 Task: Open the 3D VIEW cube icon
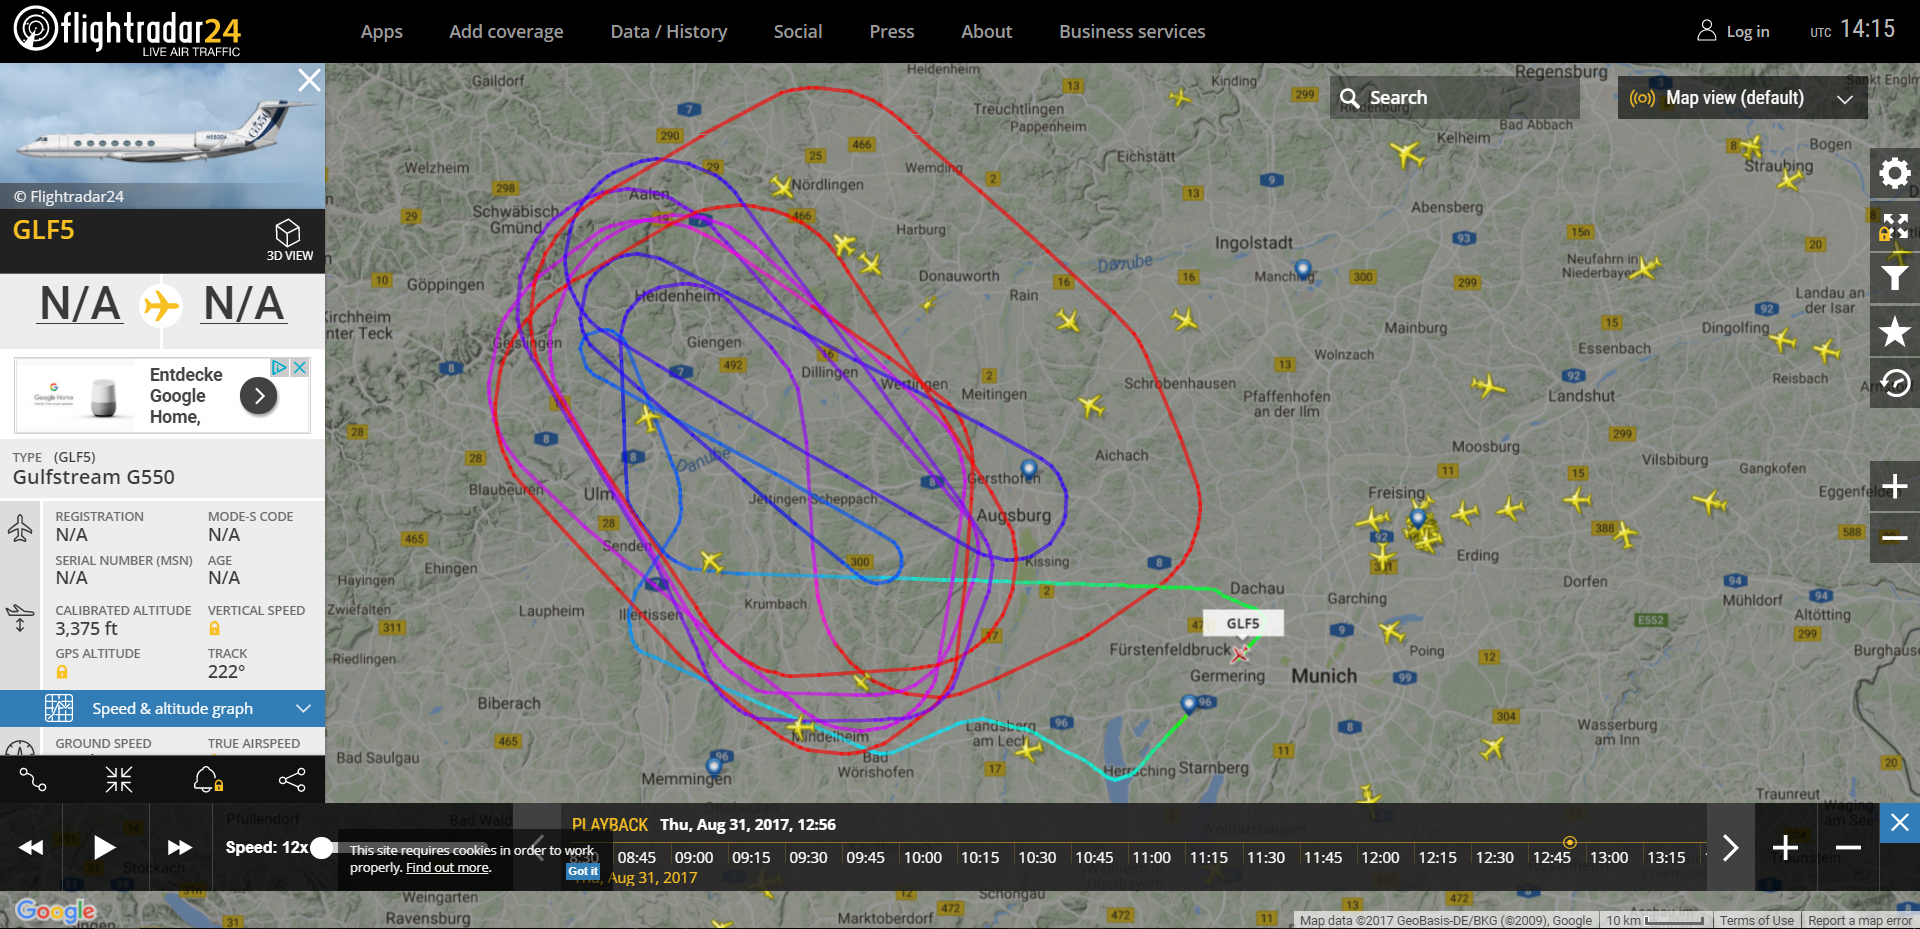tap(289, 240)
